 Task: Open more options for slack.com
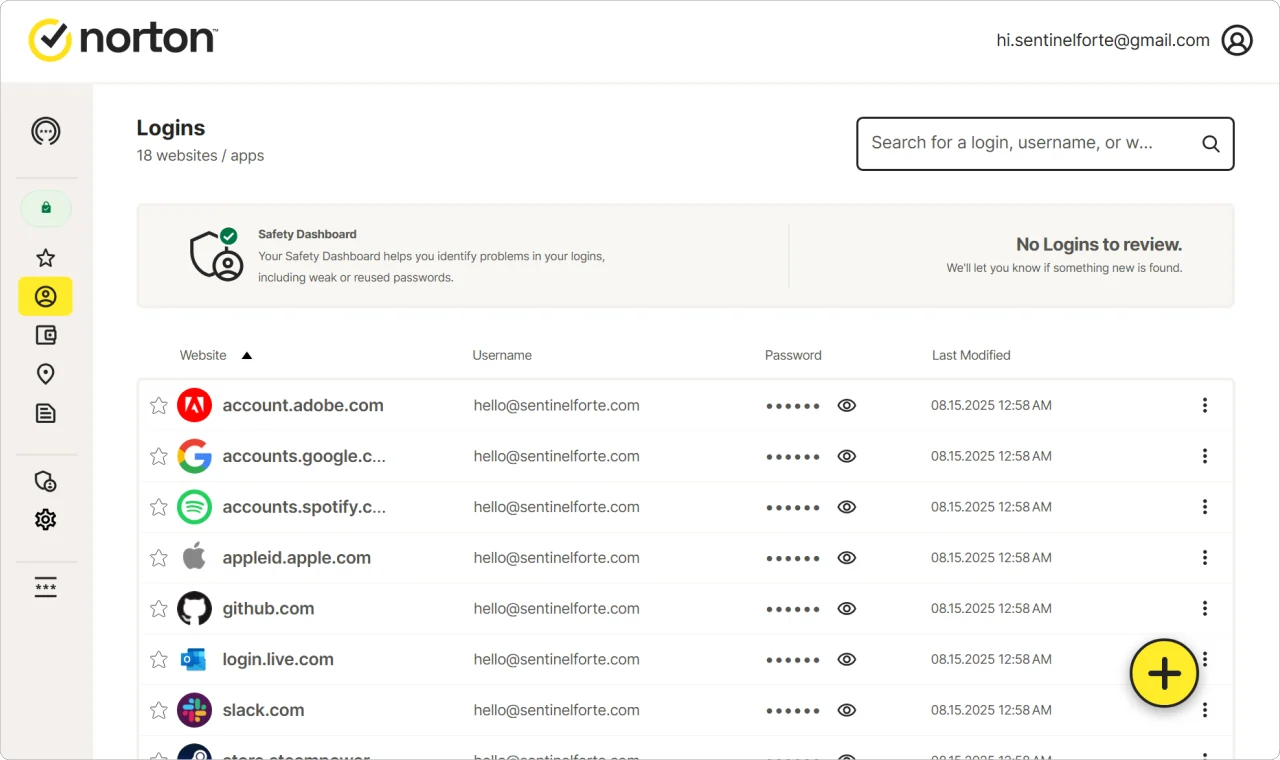1205,710
